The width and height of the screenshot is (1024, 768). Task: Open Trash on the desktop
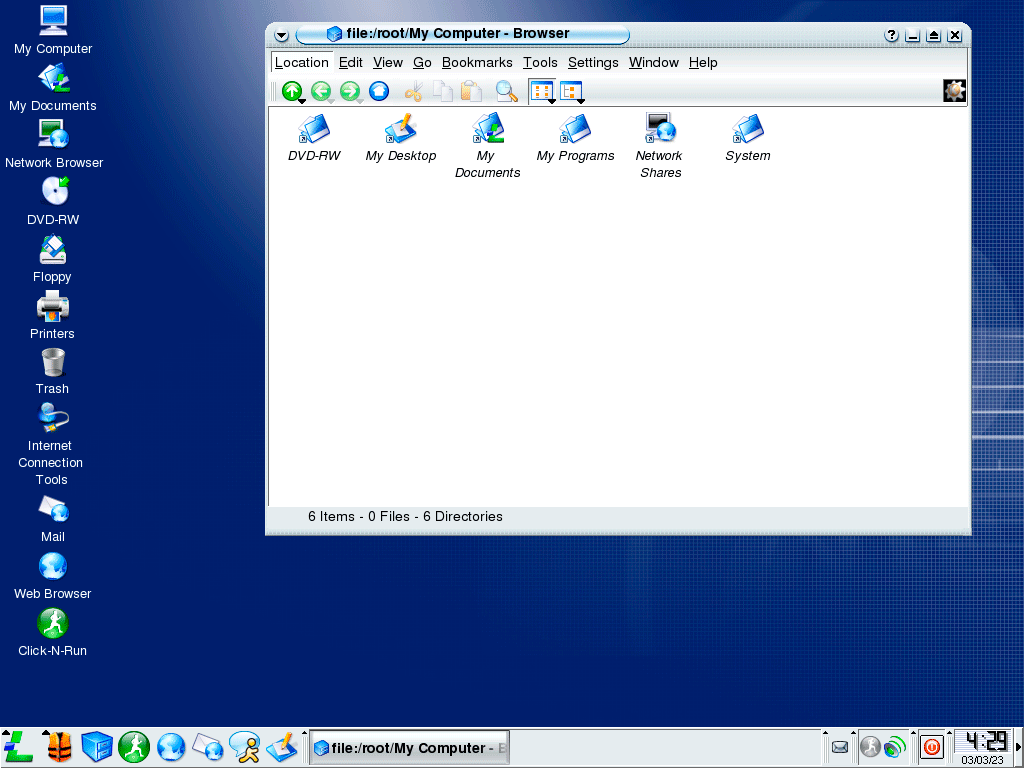click(x=52, y=363)
